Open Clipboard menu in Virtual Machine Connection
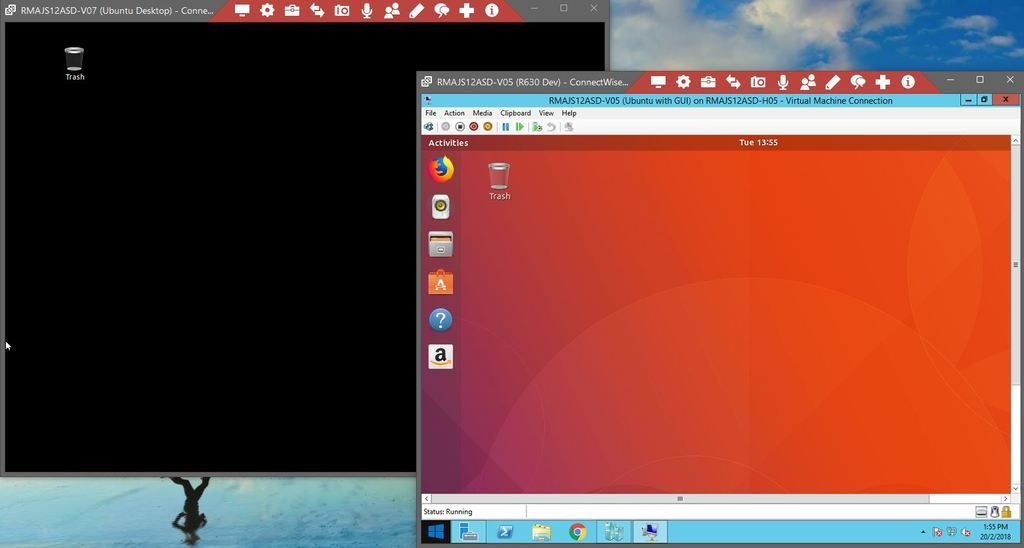Screen dimensions: 1024x548 click(515, 113)
